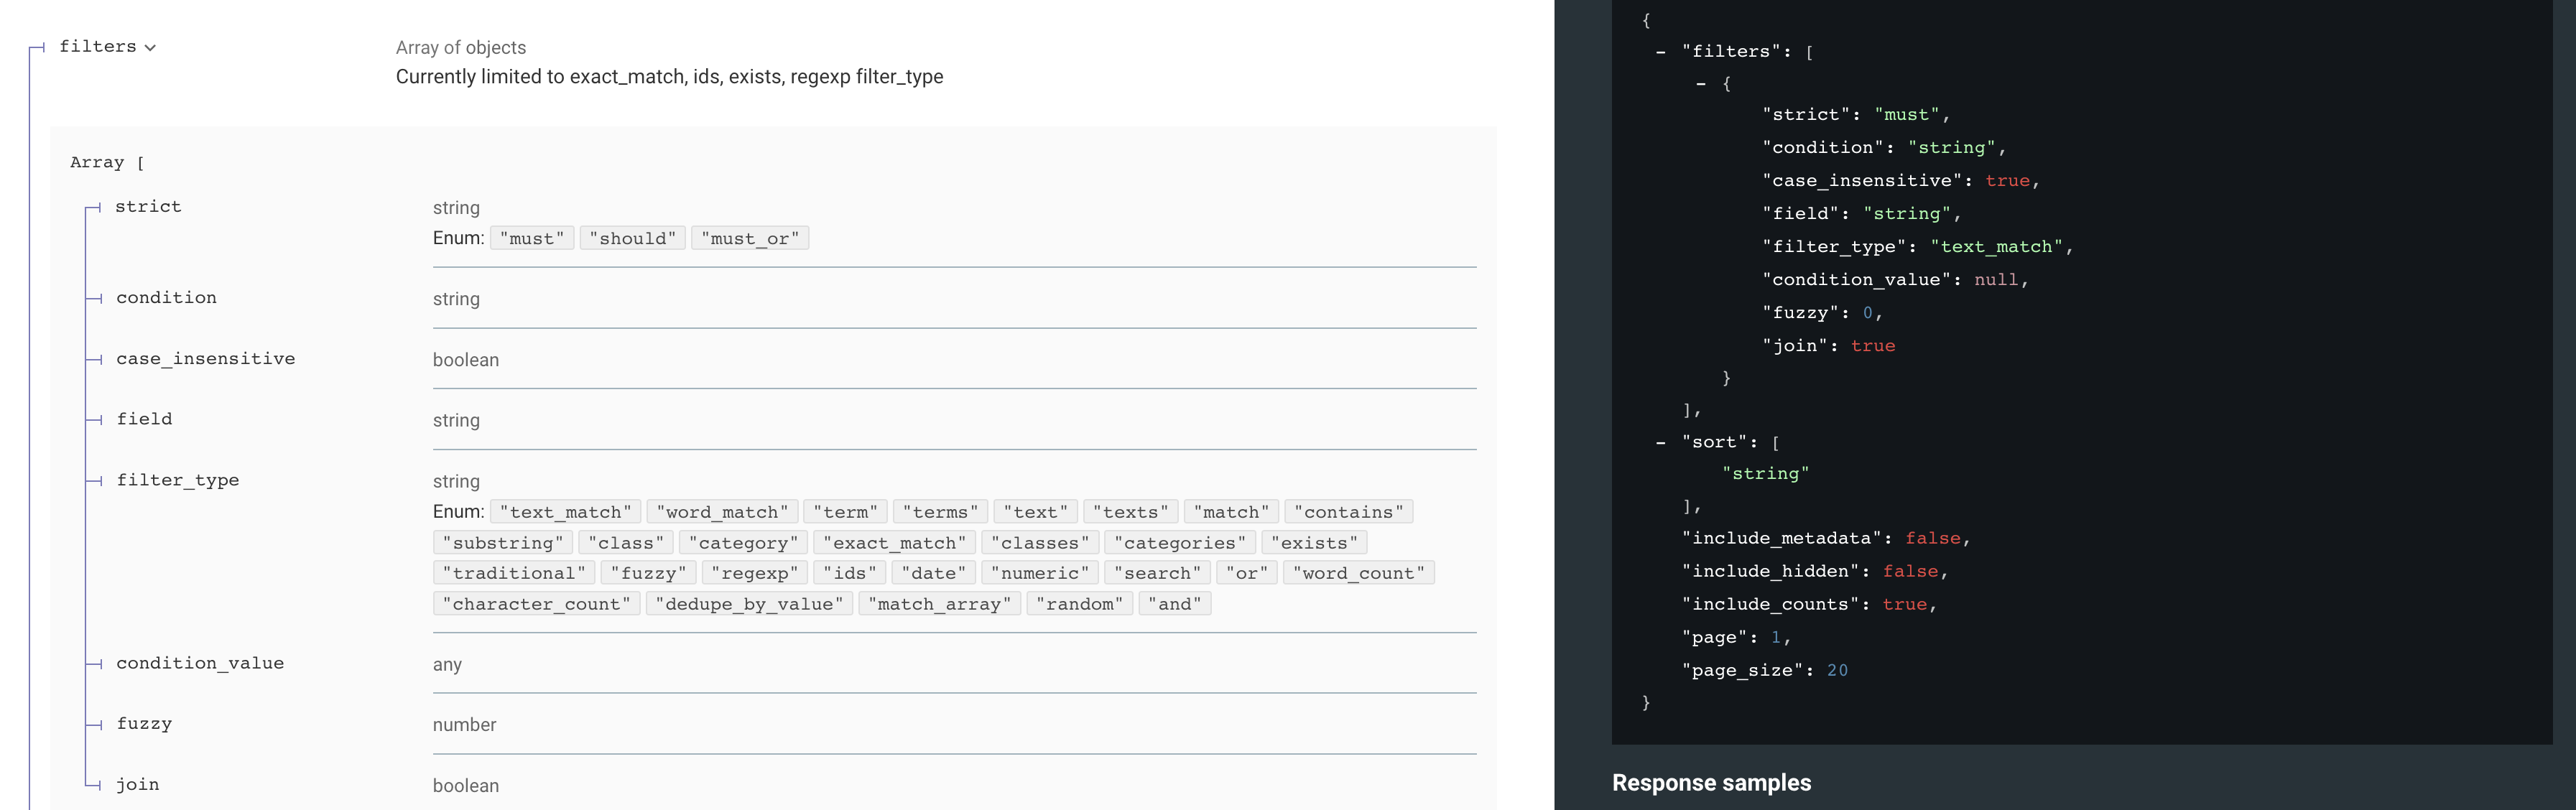Image resolution: width=2576 pixels, height=810 pixels.
Task: Collapse the filters property chevron
Action: point(150,48)
